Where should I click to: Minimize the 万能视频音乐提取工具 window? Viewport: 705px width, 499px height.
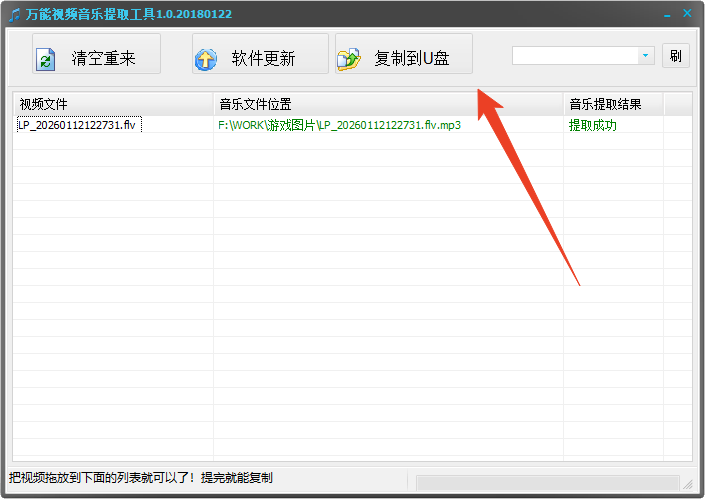667,14
